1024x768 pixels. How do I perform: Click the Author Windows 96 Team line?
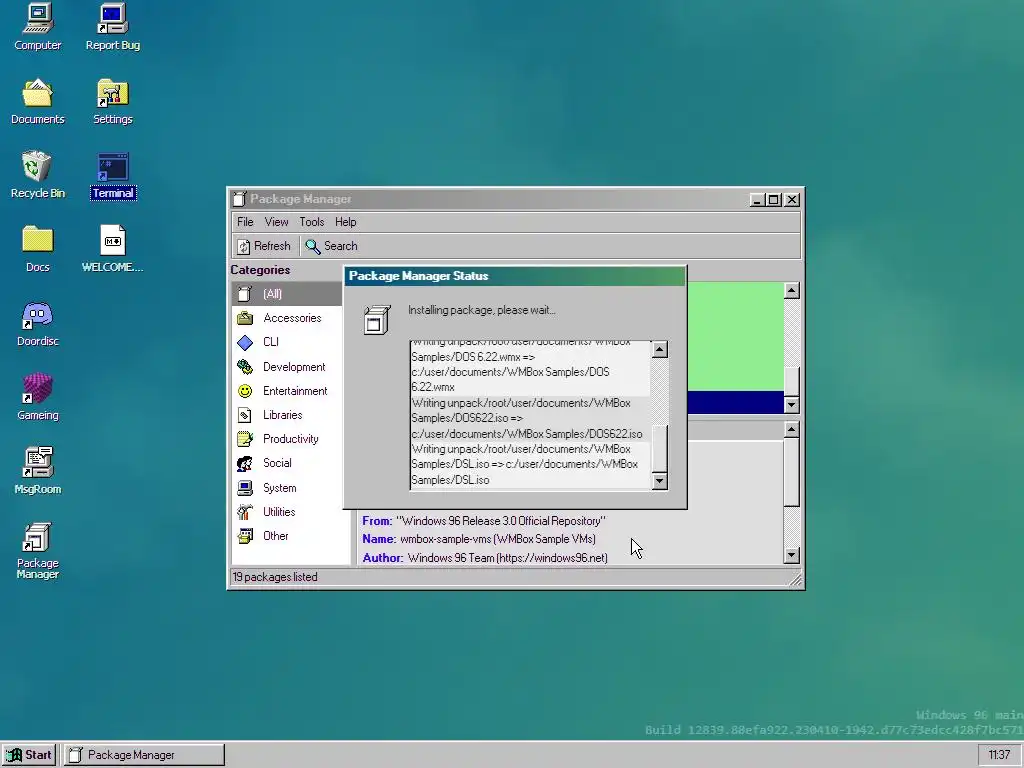pos(485,558)
